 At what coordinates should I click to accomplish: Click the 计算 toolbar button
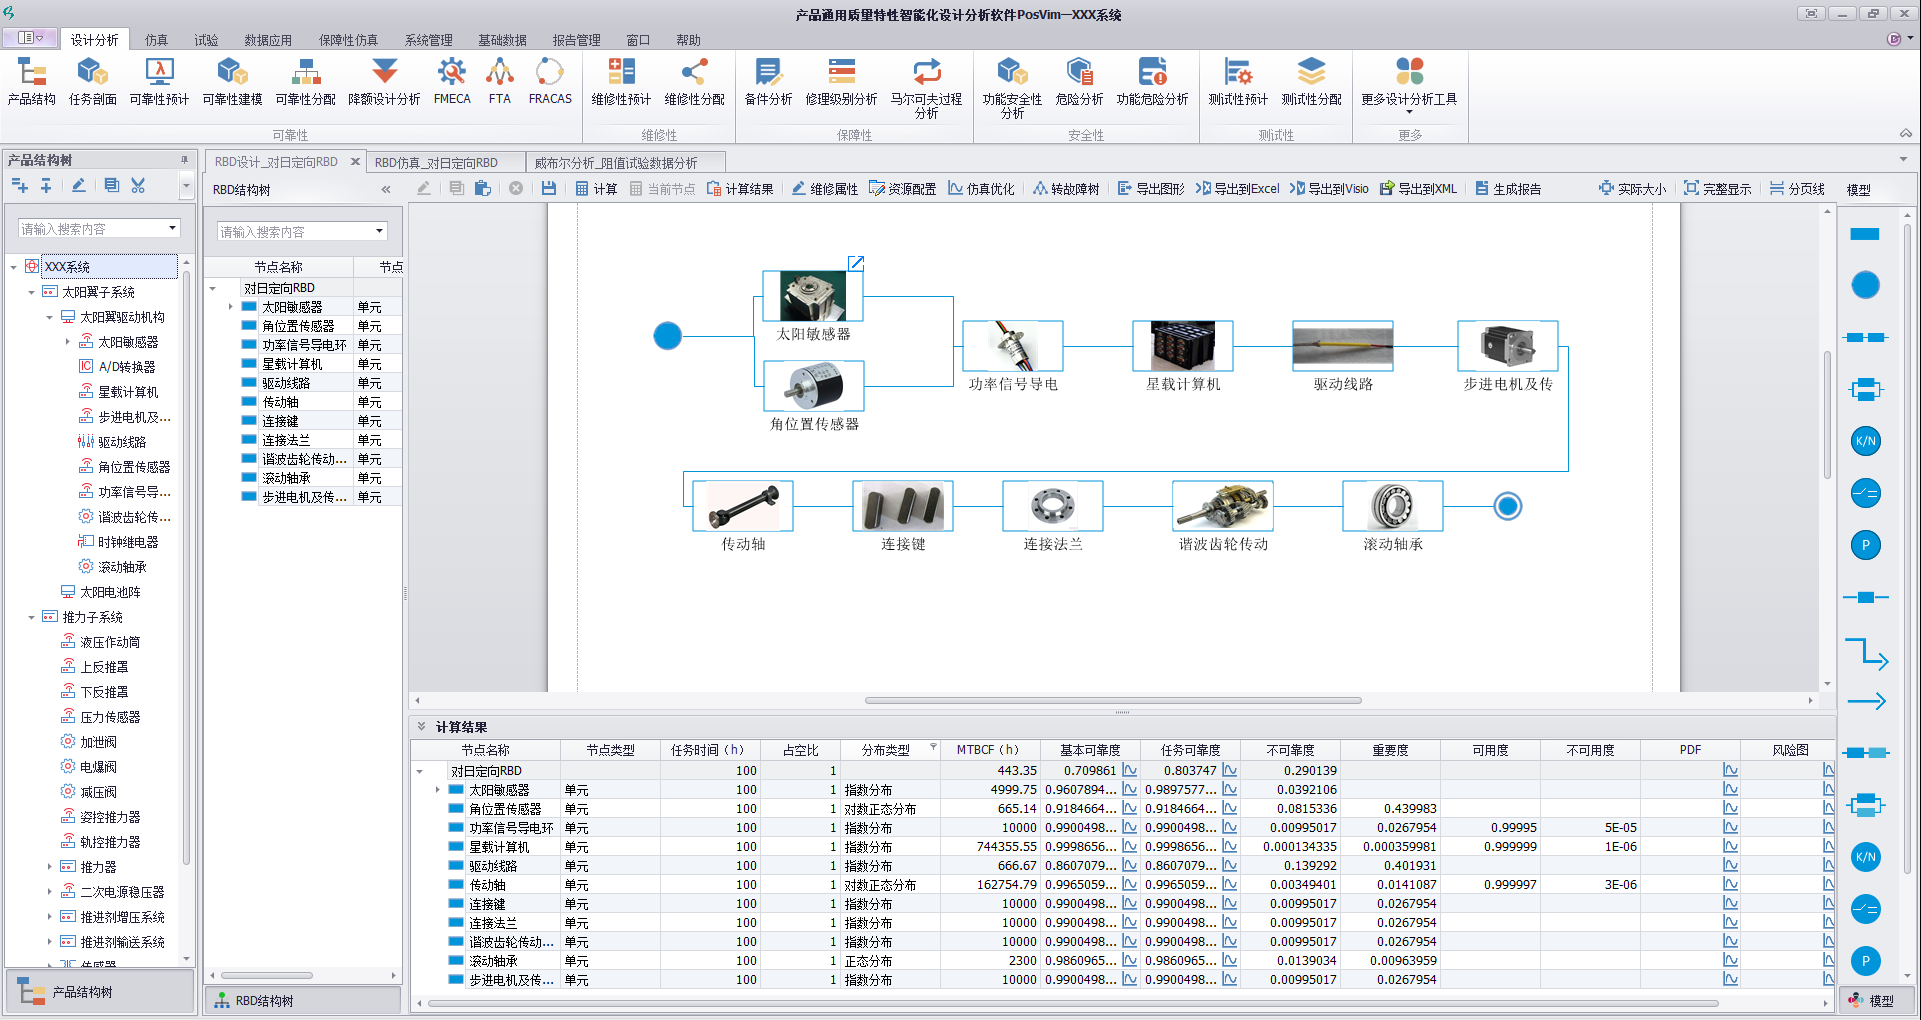(597, 188)
